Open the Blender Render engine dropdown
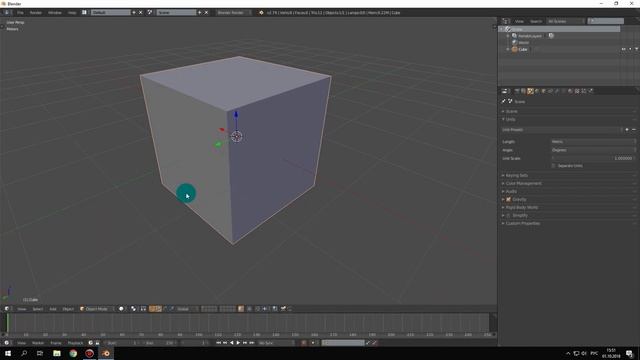 233,13
